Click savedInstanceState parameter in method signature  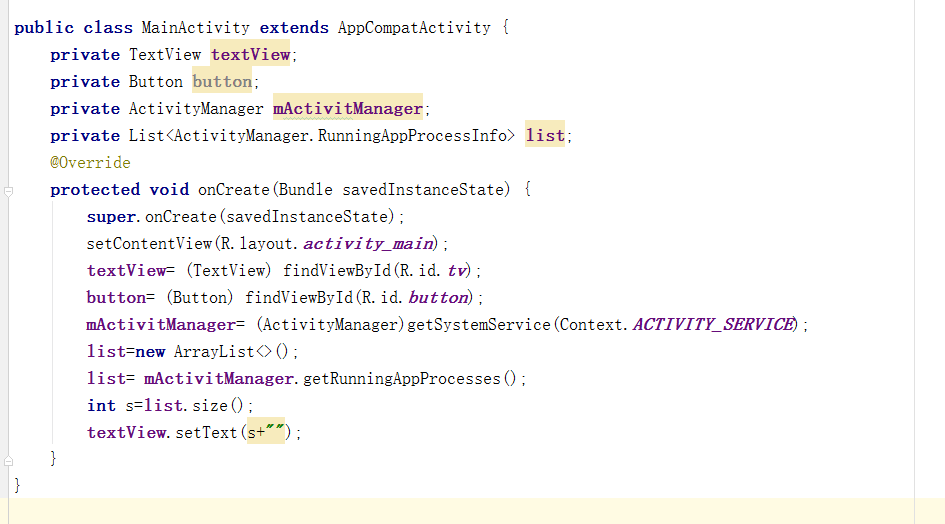tap(422, 190)
